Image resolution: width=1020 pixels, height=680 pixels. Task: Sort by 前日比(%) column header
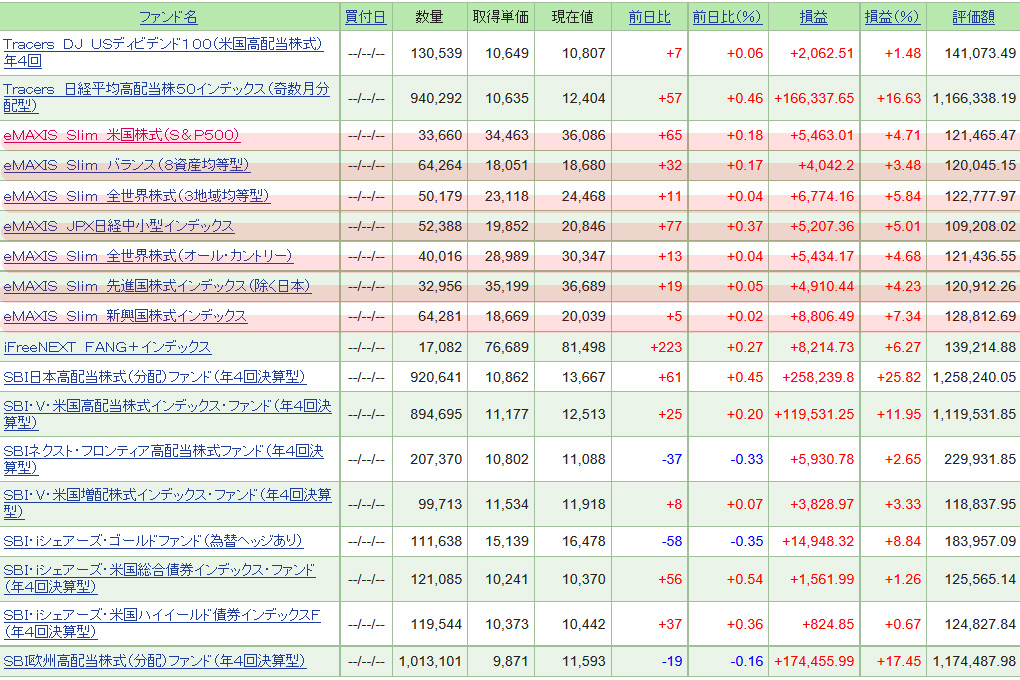point(726,17)
